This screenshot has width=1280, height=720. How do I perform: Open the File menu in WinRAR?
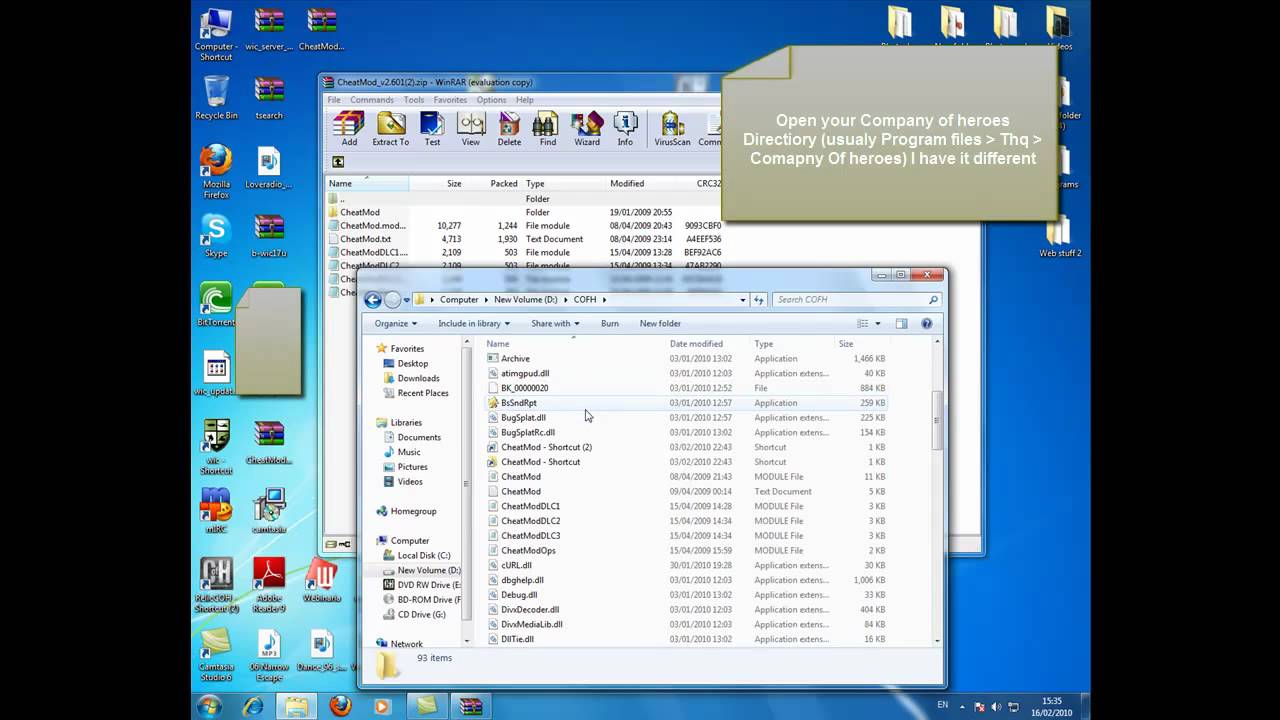tap(334, 100)
